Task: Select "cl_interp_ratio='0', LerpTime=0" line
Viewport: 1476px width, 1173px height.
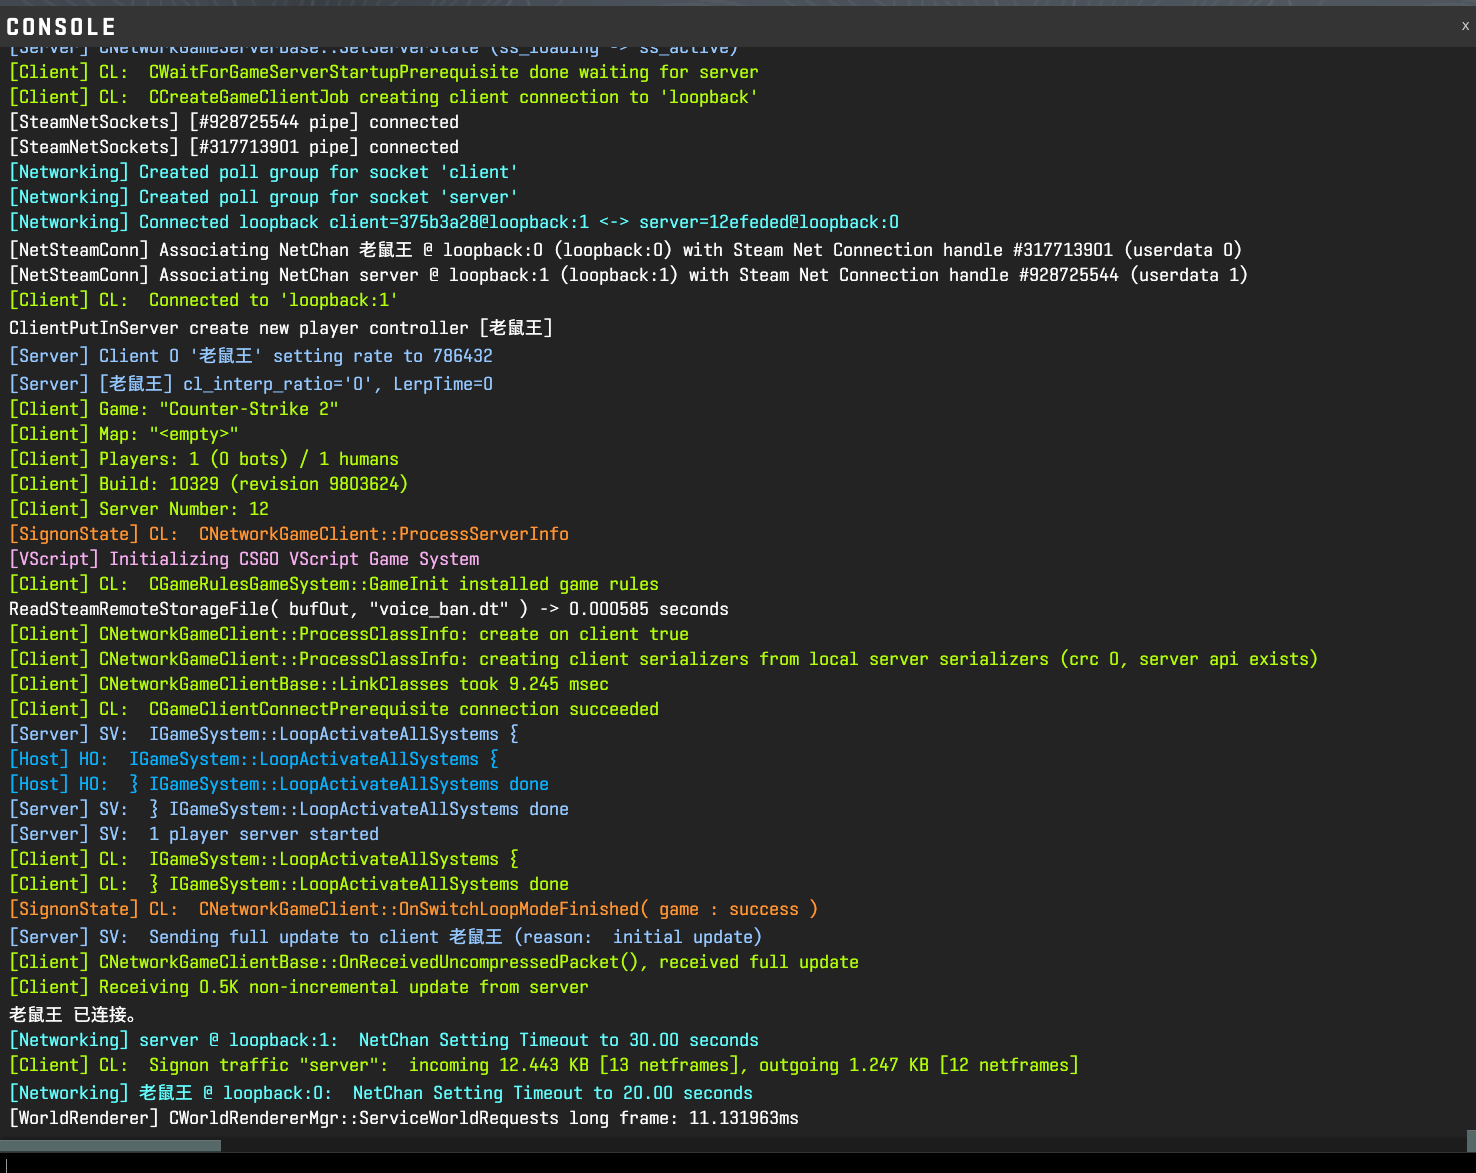Action: coord(251,384)
